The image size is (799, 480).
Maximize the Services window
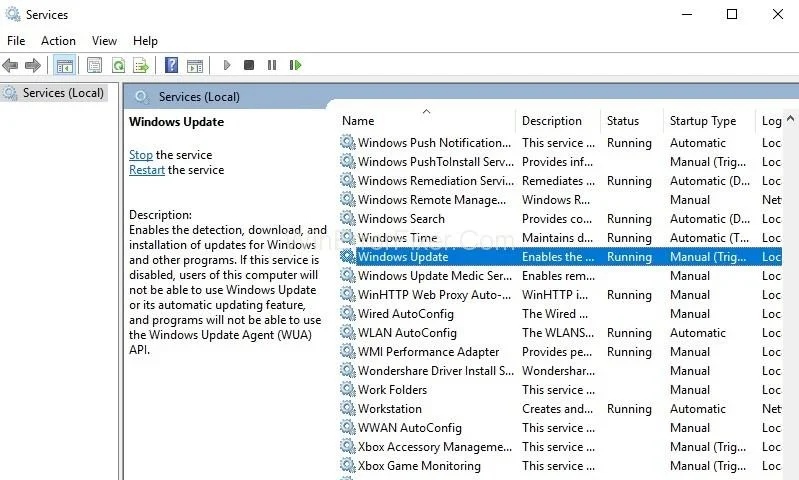(x=732, y=14)
